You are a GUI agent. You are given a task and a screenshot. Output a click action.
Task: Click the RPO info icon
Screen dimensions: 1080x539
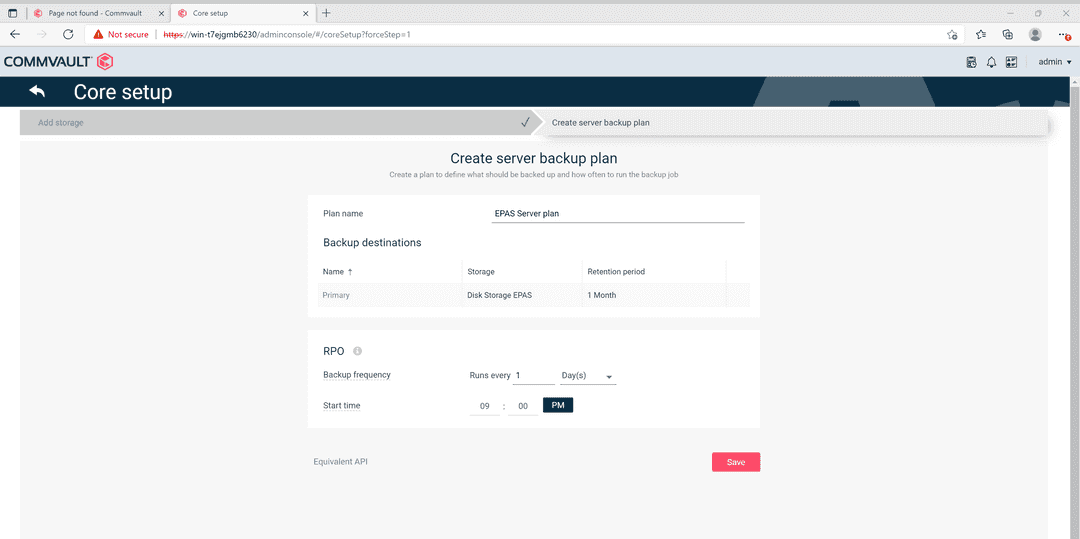pos(357,351)
